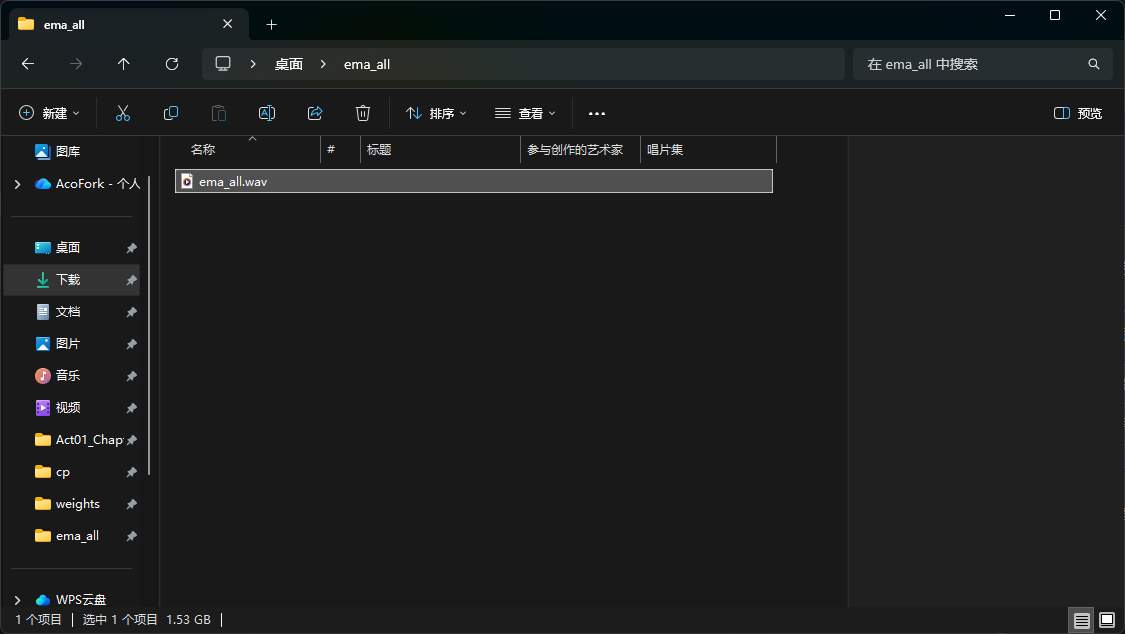
Task: Navigate back to previous folder
Action: point(28,64)
